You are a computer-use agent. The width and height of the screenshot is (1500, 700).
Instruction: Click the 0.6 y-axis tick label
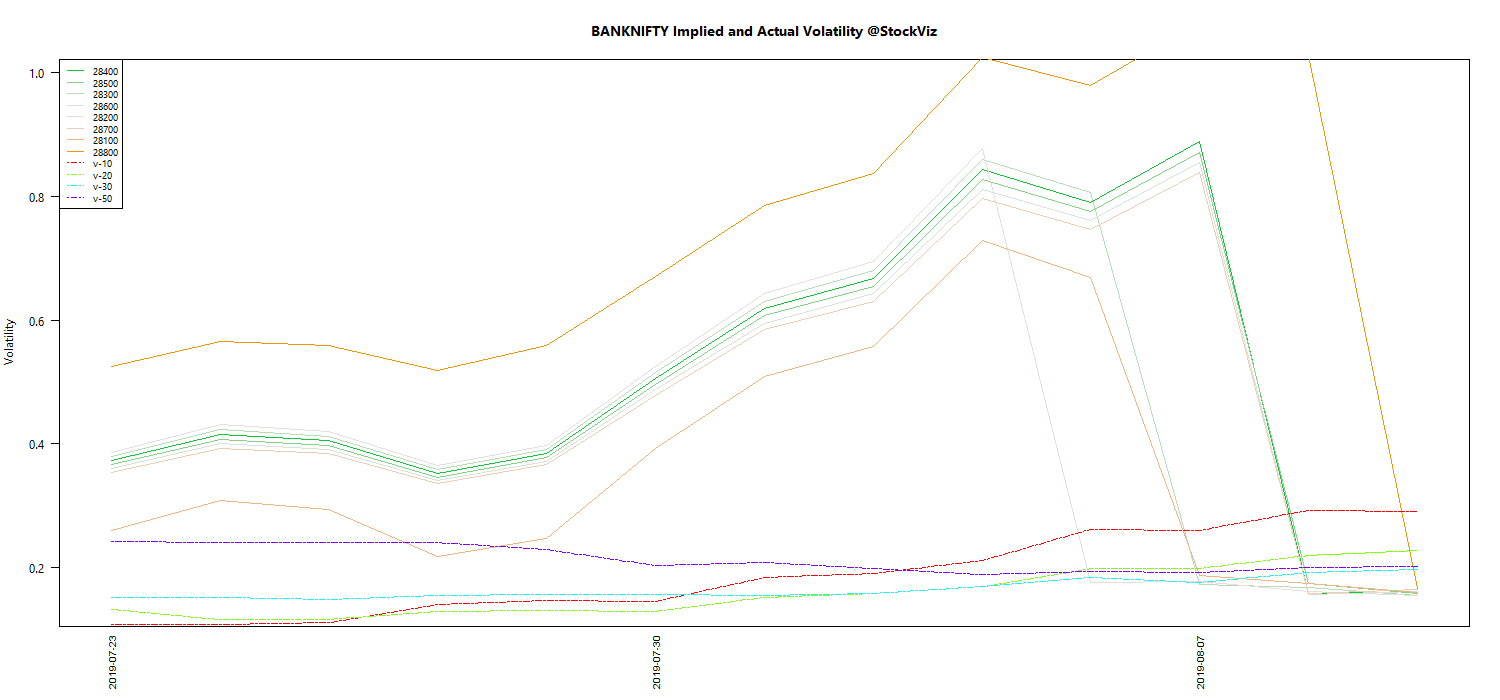(x=37, y=321)
